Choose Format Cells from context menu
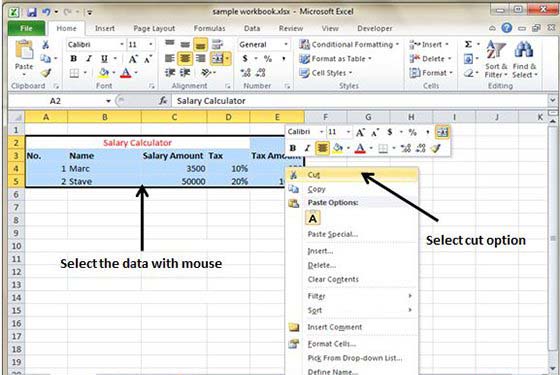 pos(352,344)
